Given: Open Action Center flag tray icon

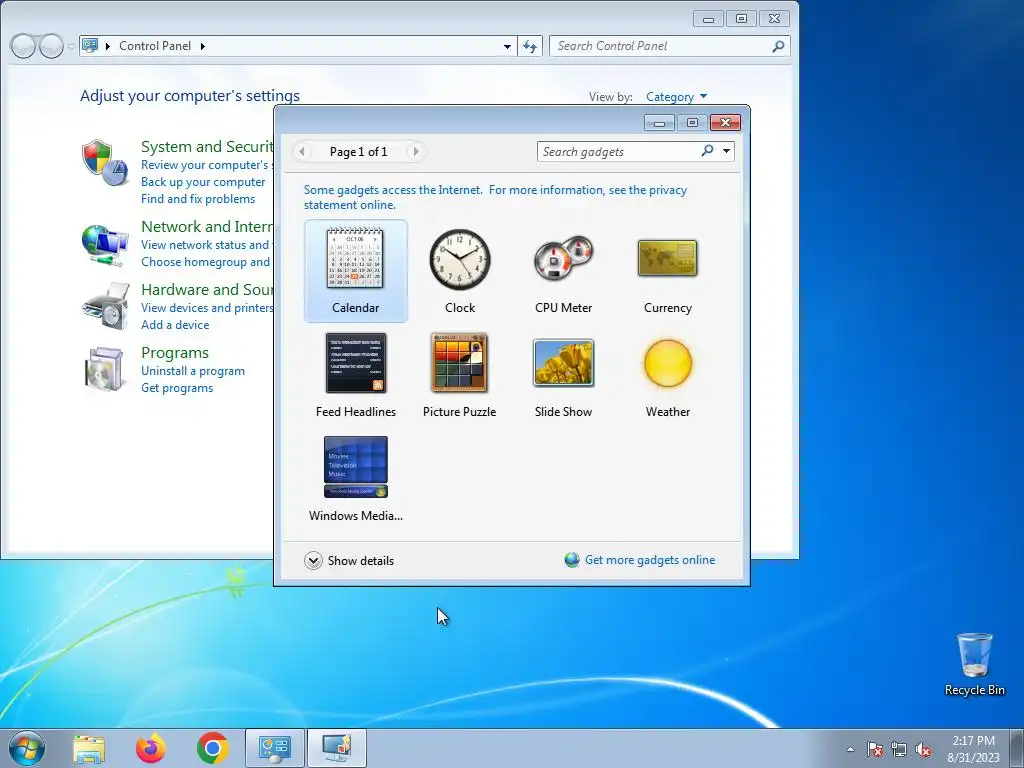Looking at the screenshot, I should pyautogui.click(x=874, y=749).
